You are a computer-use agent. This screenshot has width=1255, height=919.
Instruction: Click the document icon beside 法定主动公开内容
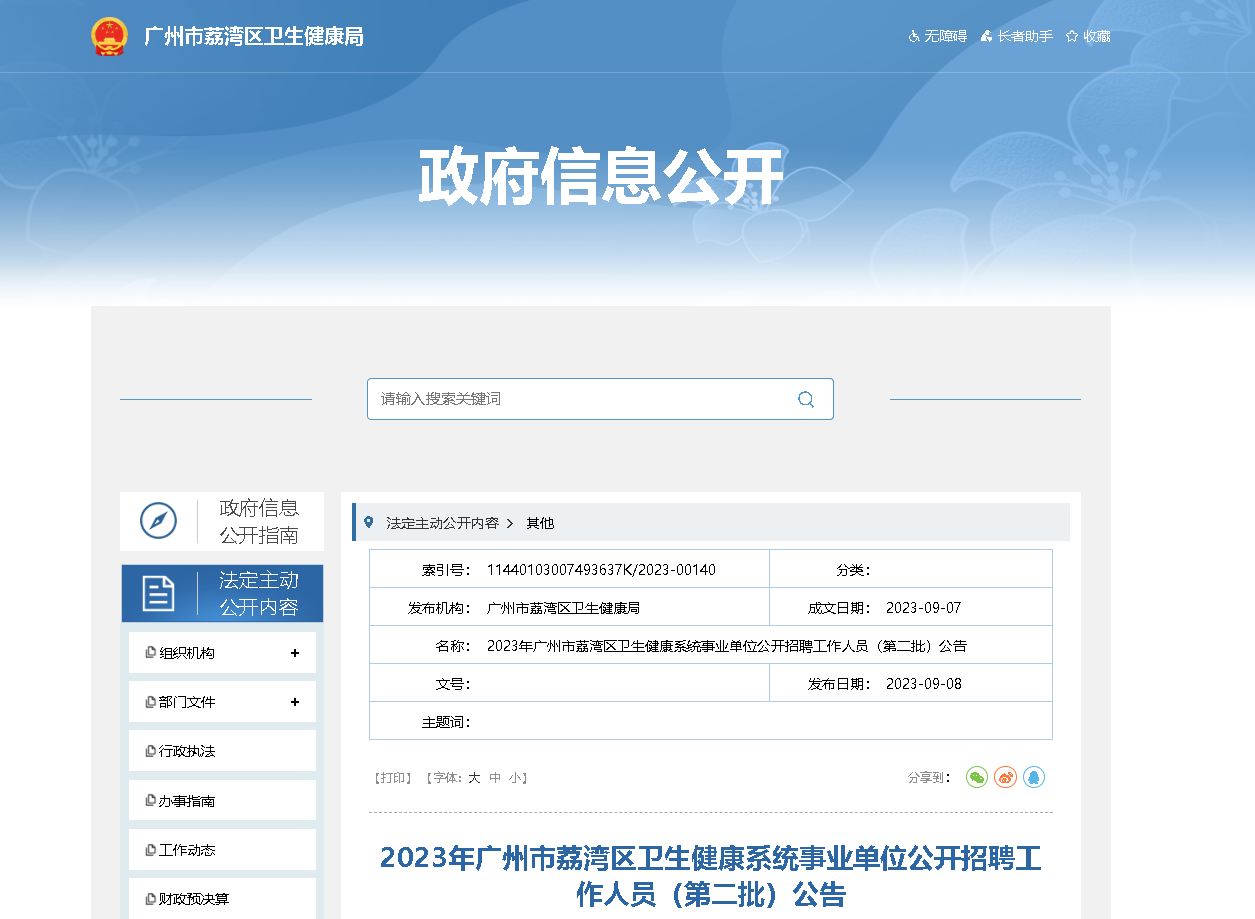158,593
